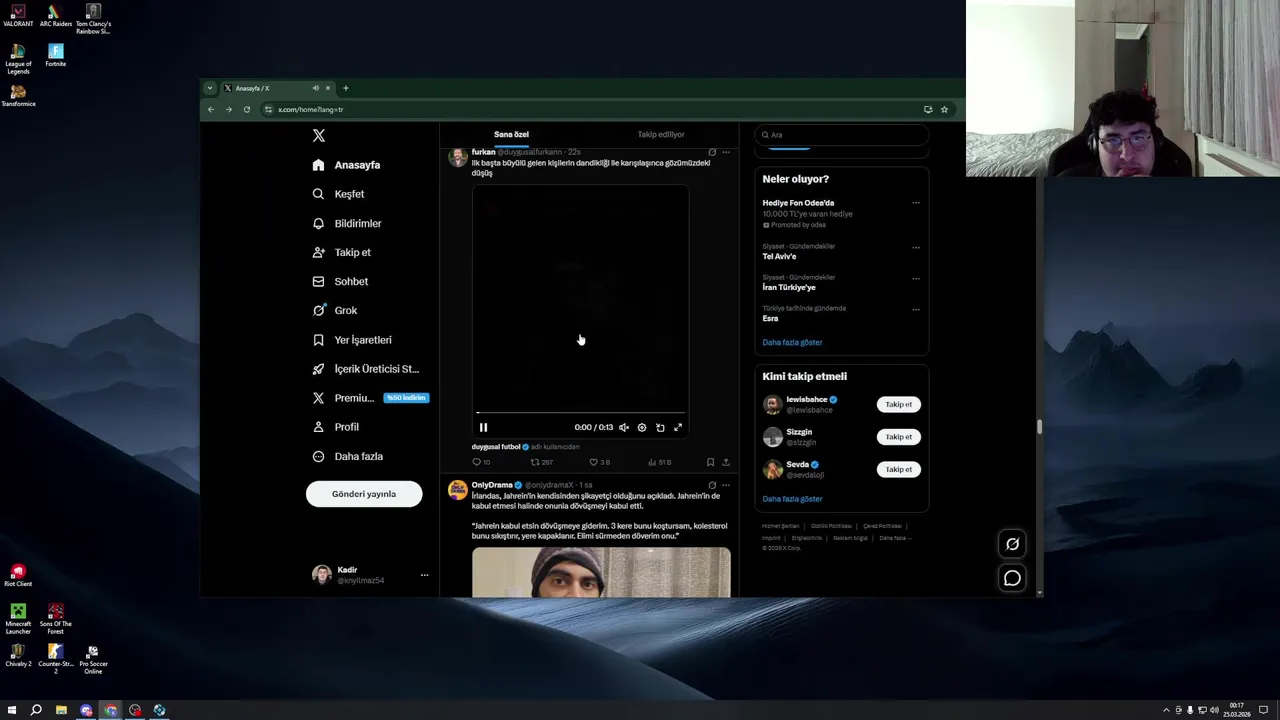The width and height of the screenshot is (1280, 720).
Task: Open Premium in sidebar
Action: 370,398
